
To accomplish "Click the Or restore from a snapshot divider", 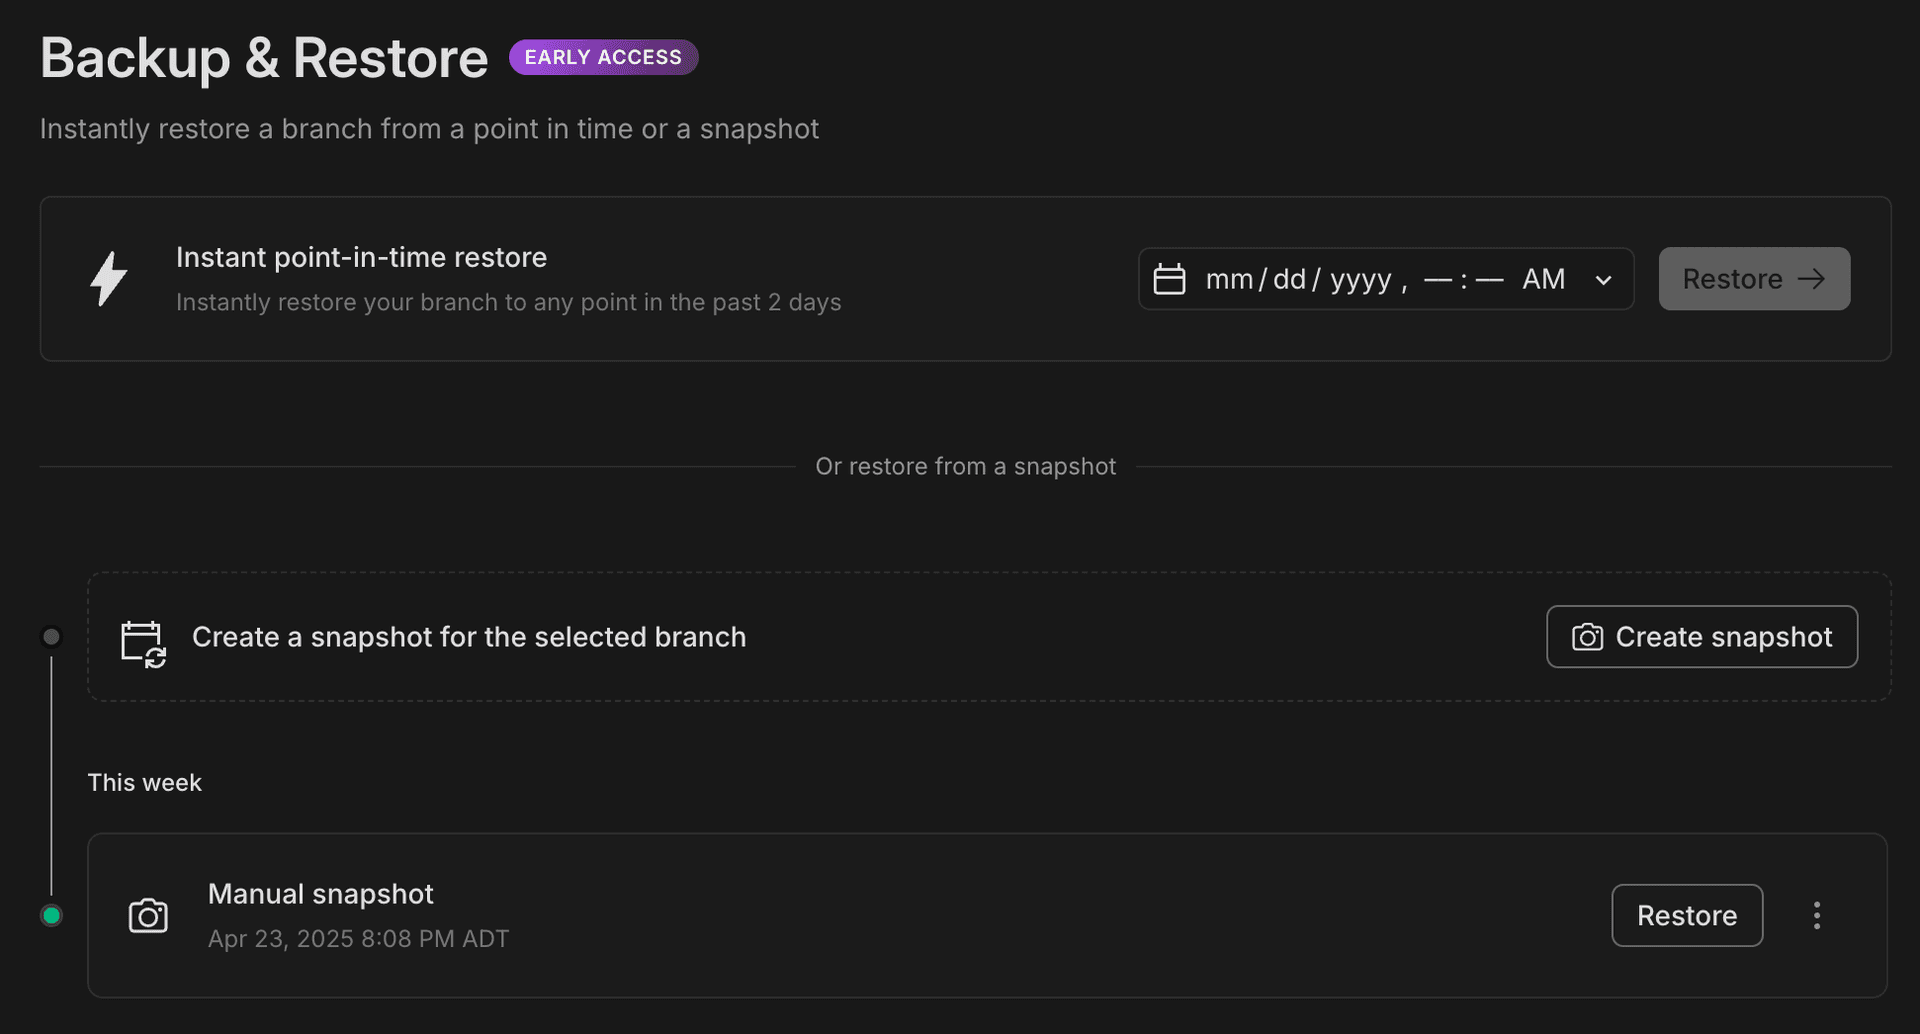I will 965,465.
